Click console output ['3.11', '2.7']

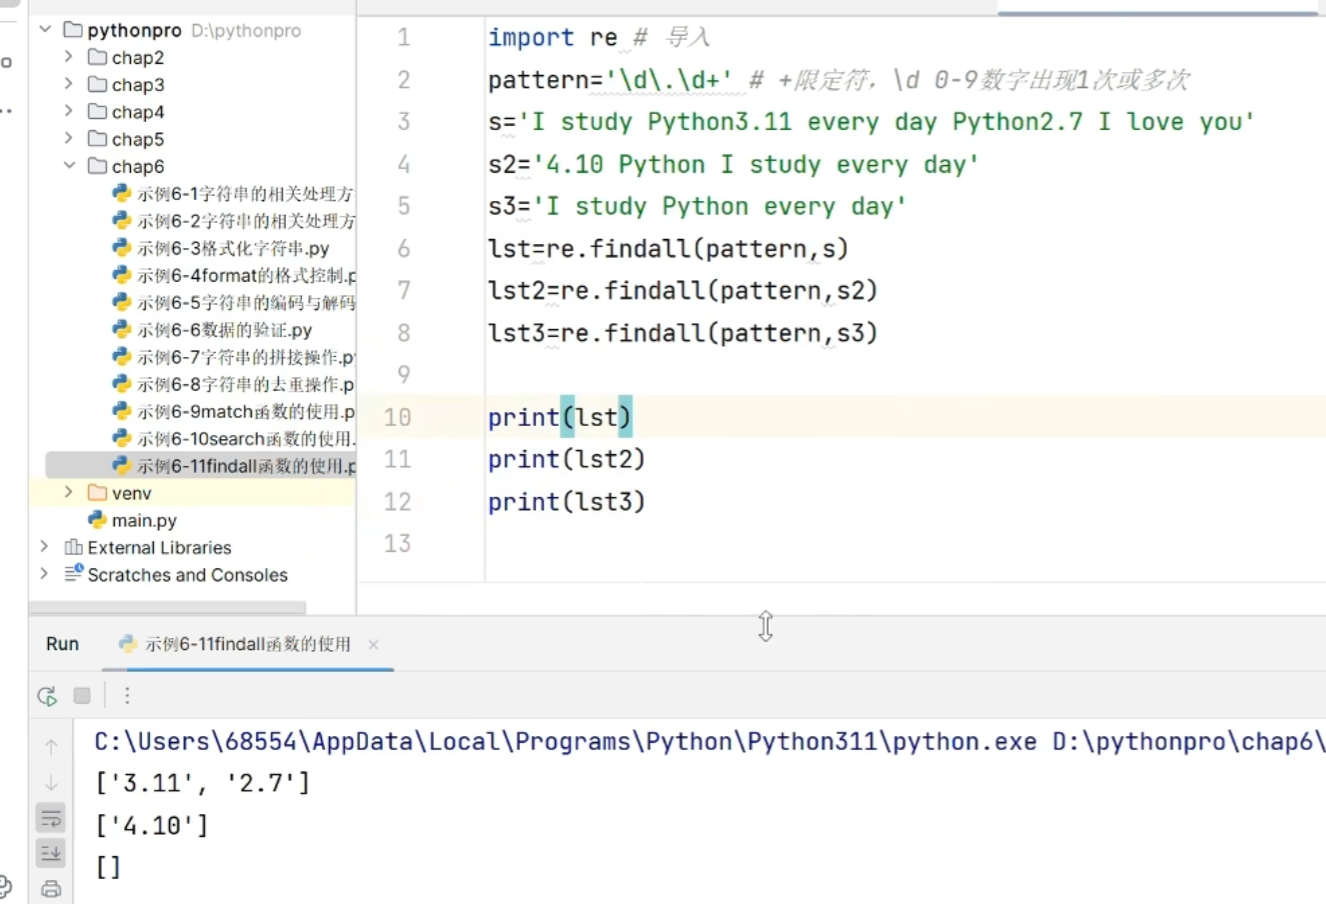pos(202,783)
